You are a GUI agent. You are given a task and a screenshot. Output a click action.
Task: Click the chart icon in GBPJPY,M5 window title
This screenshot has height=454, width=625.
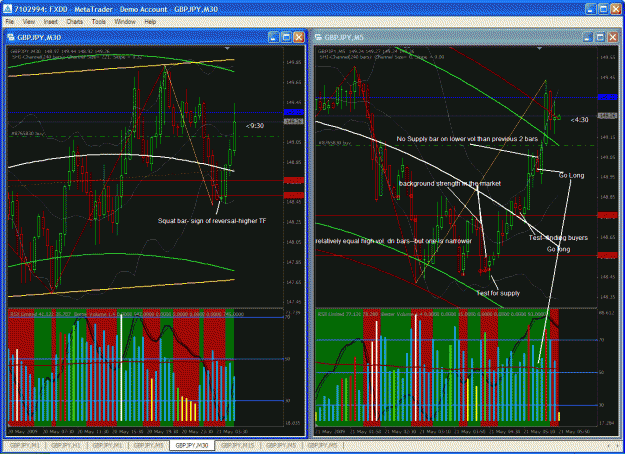click(x=318, y=37)
